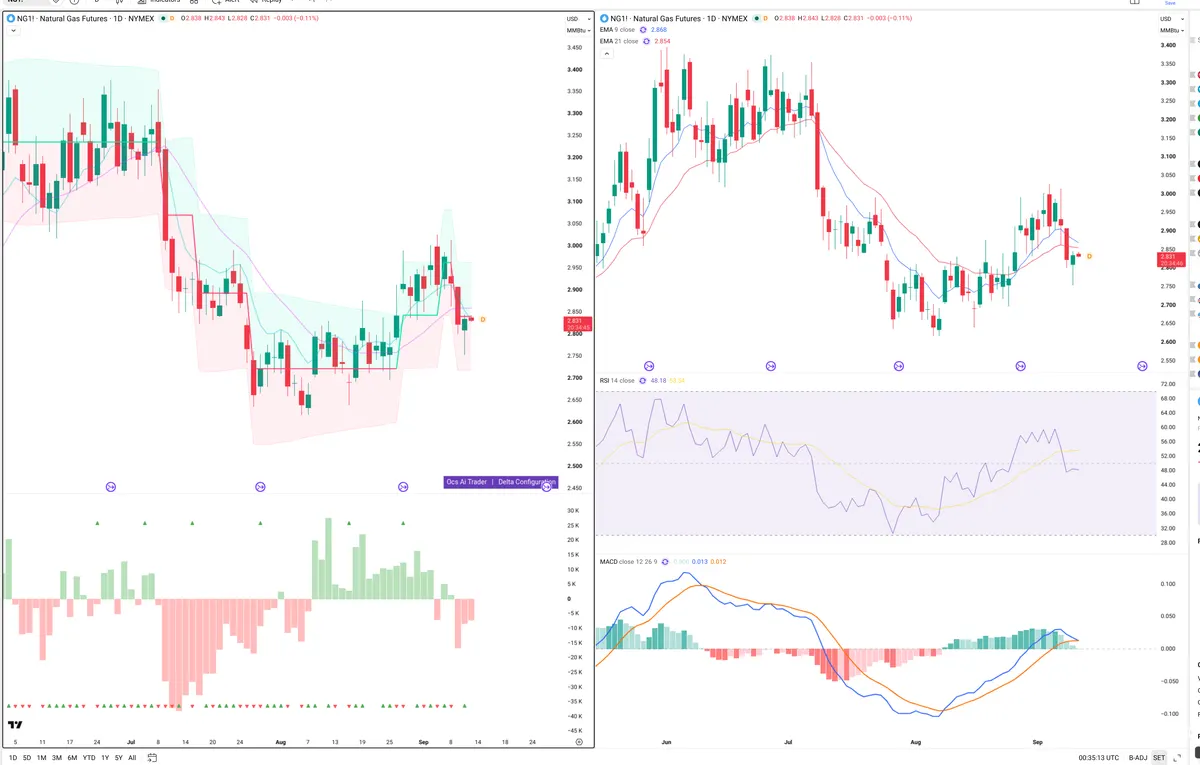Toggle B-ADJ back adjustment
The image size is (1200, 765).
(x=1138, y=758)
